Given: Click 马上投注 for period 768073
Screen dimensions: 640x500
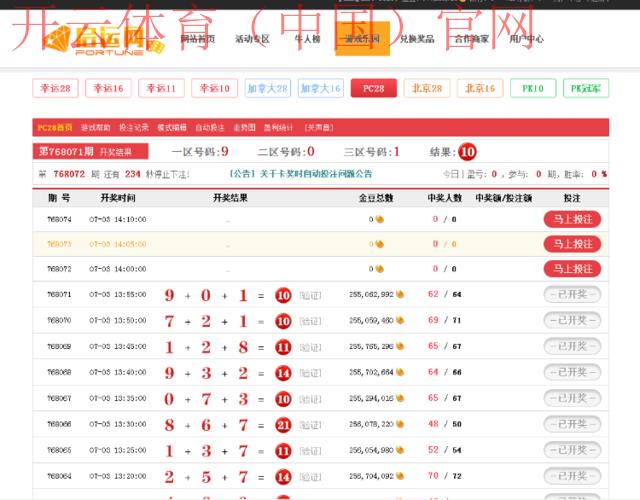Looking at the screenshot, I should [572, 244].
